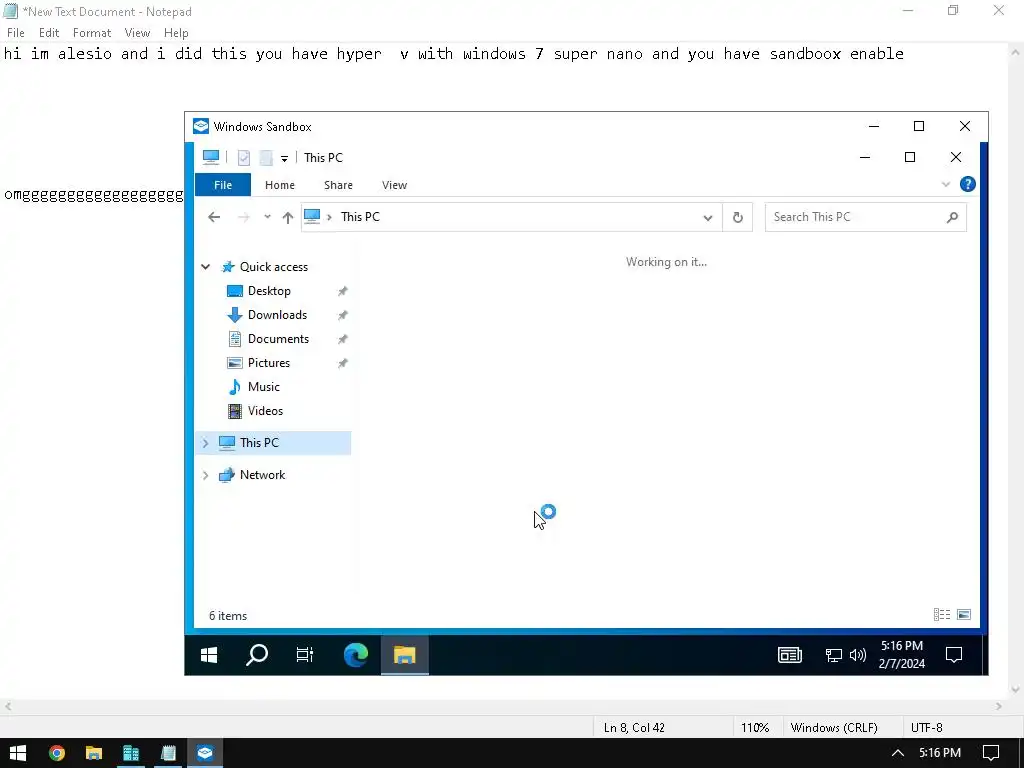Open Notepad's View menu
This screenshot has width=1024, height=768.
click(137, 33)
